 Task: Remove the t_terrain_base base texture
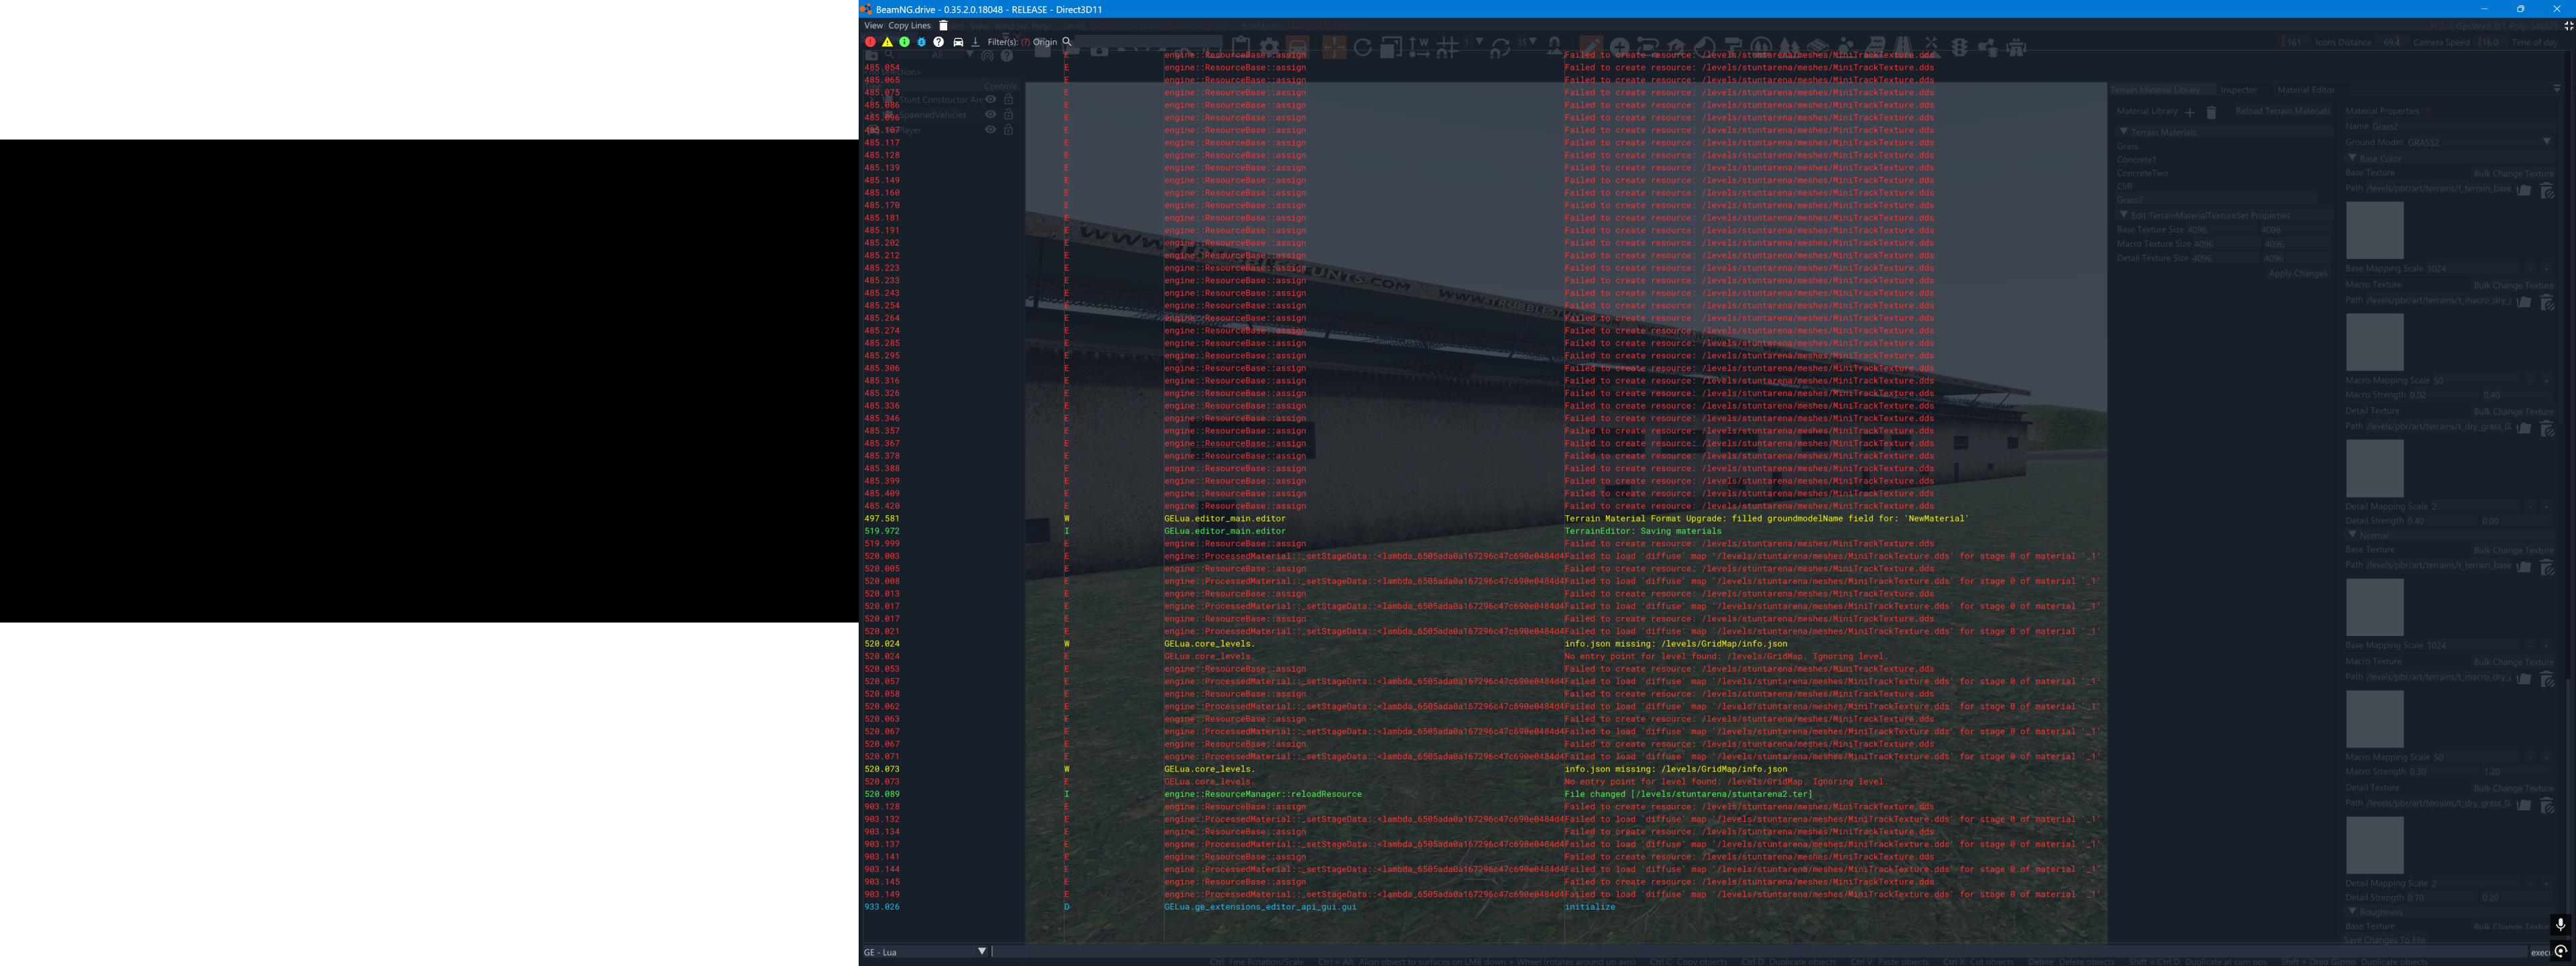click(2547, 189)
